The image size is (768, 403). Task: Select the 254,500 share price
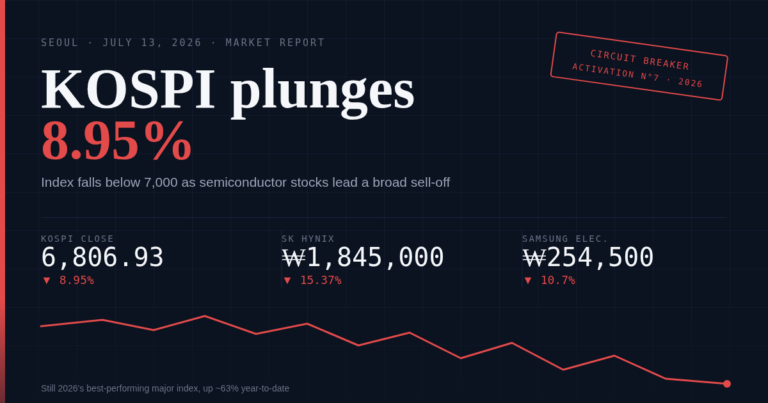[x=600, y=258]
